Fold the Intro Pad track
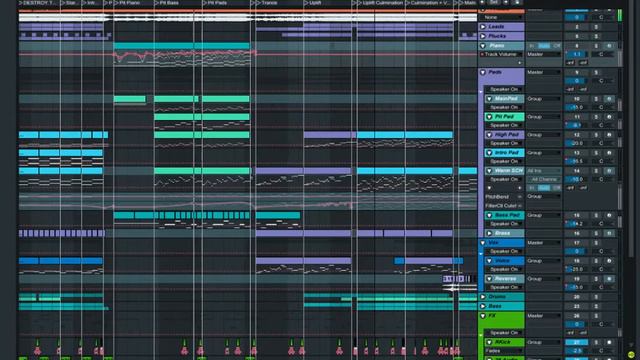The height and width of the screenshot is (360, 640). [x=489, y=153]
